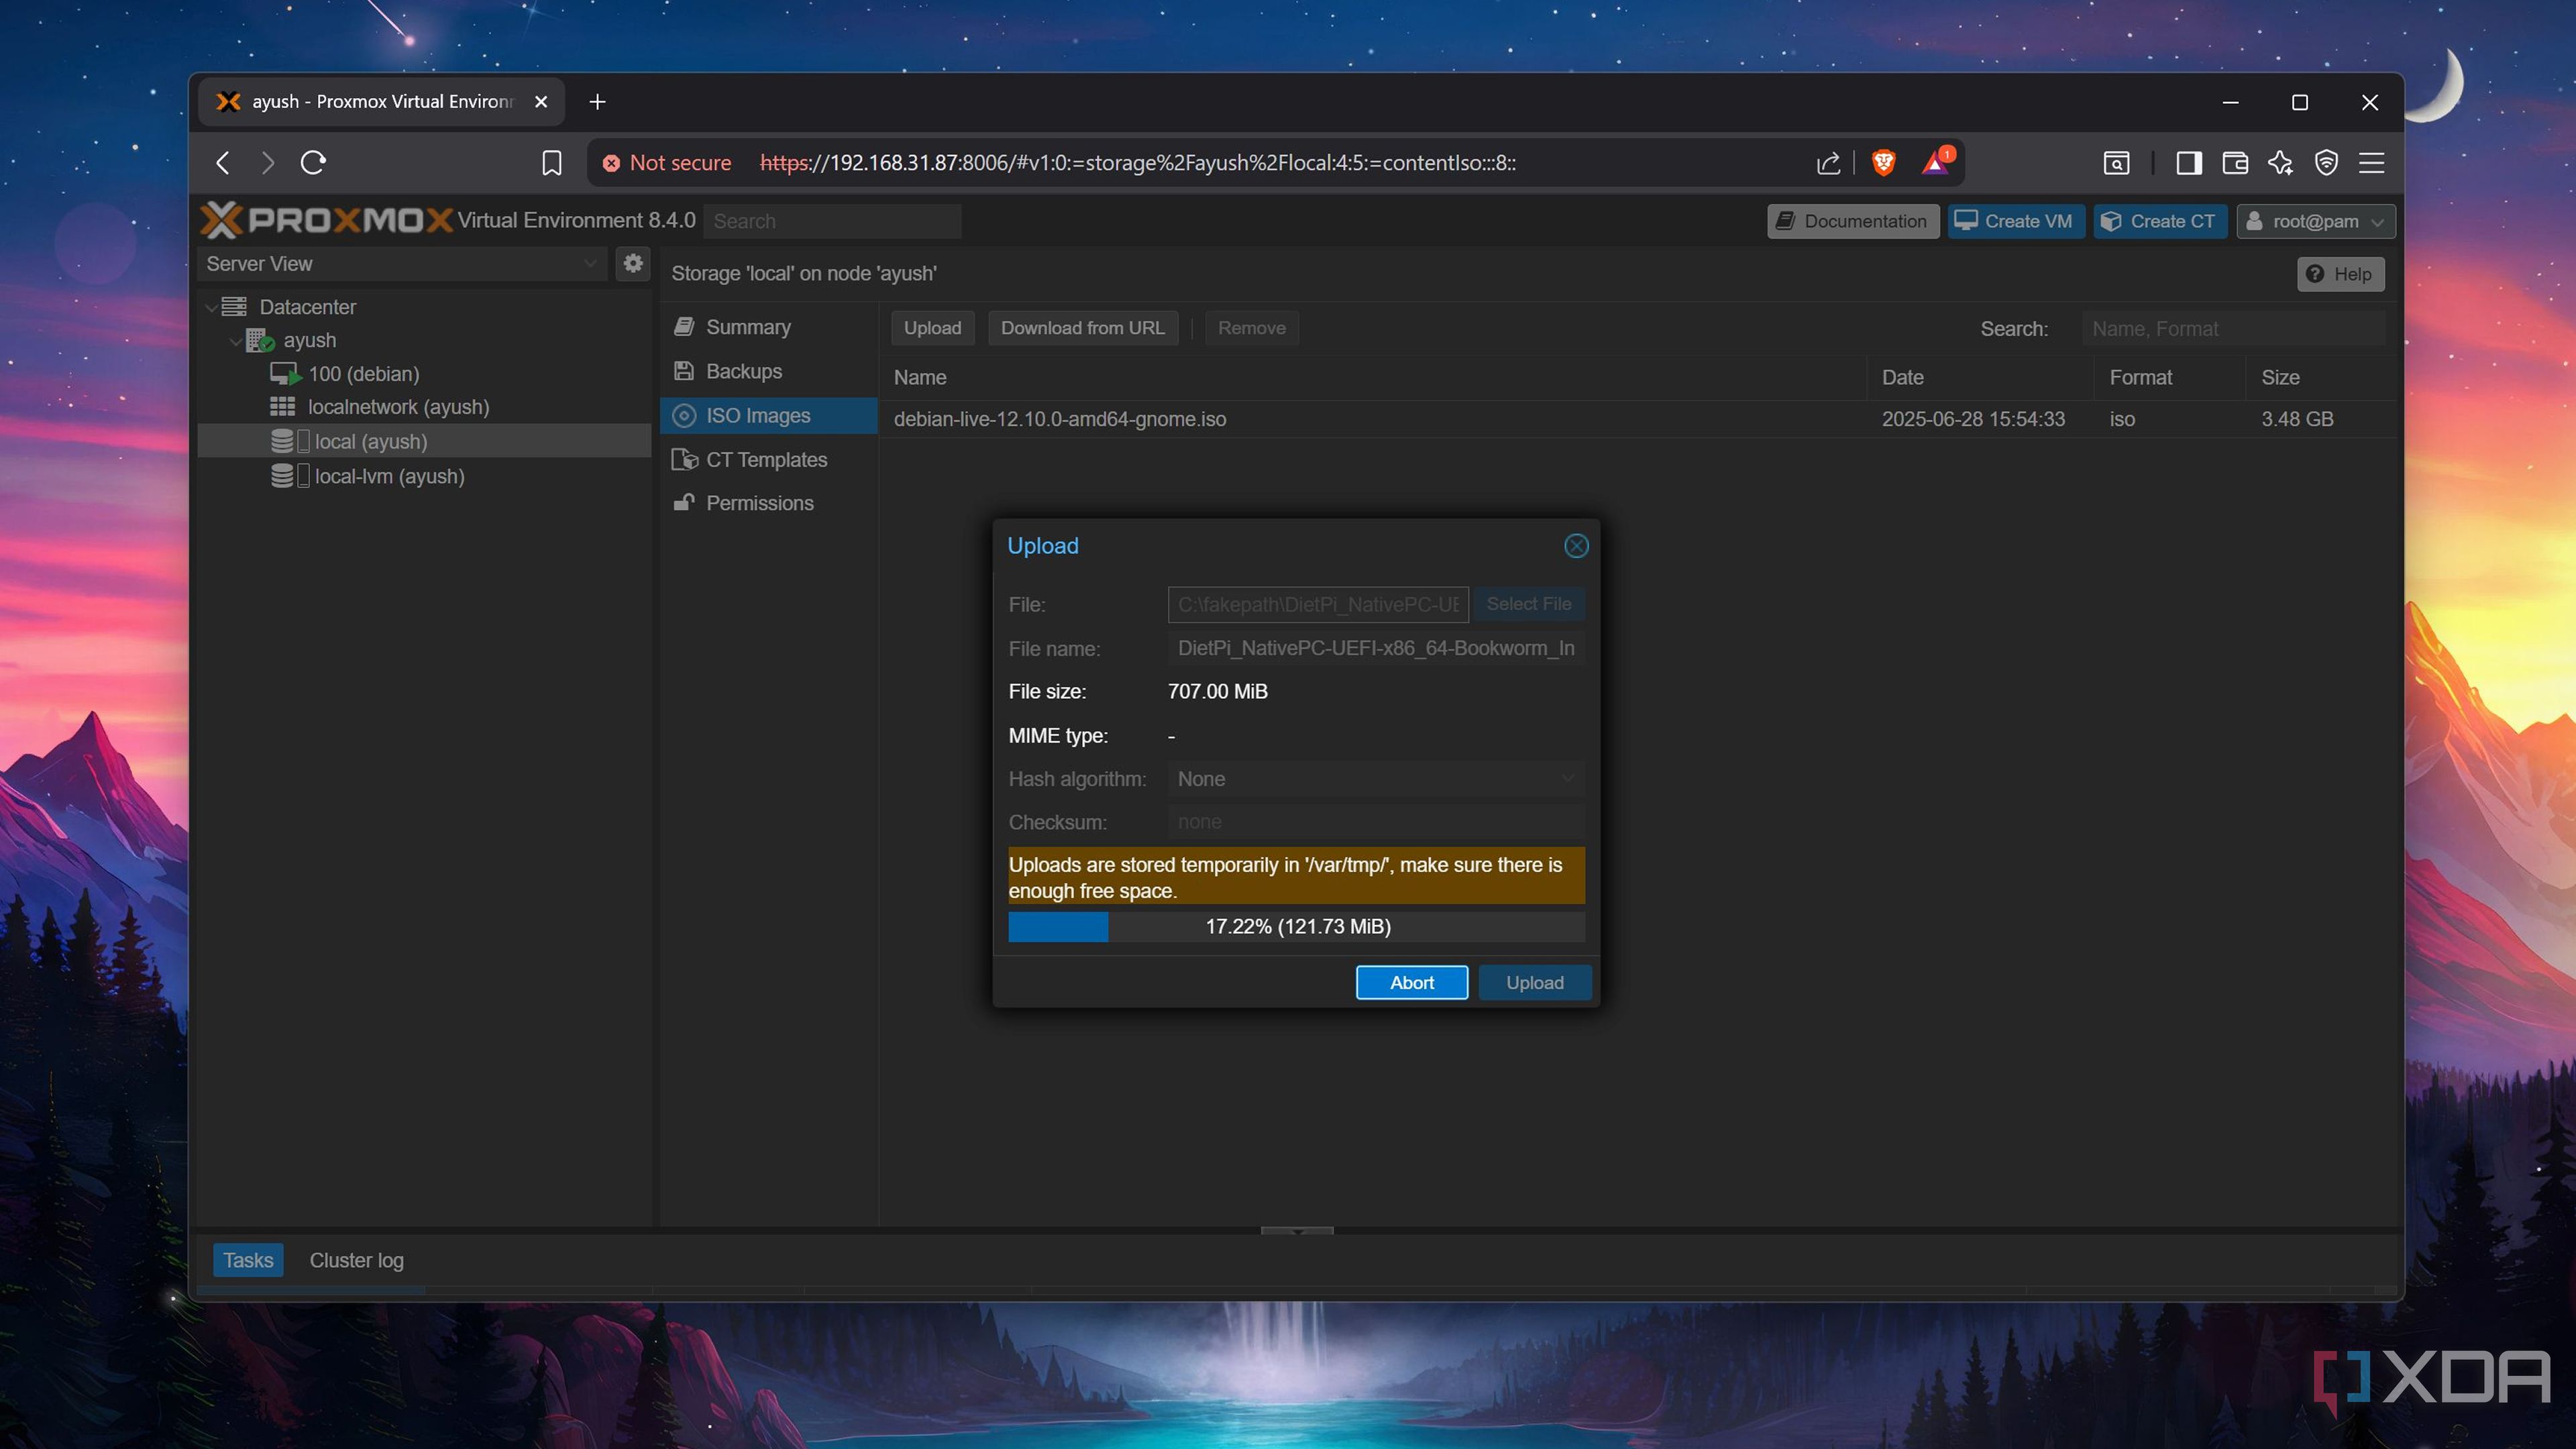The width and height of the screenshot is (2576, 1449).
Task: Open a new browser tab
Action: tap(597, 102)
